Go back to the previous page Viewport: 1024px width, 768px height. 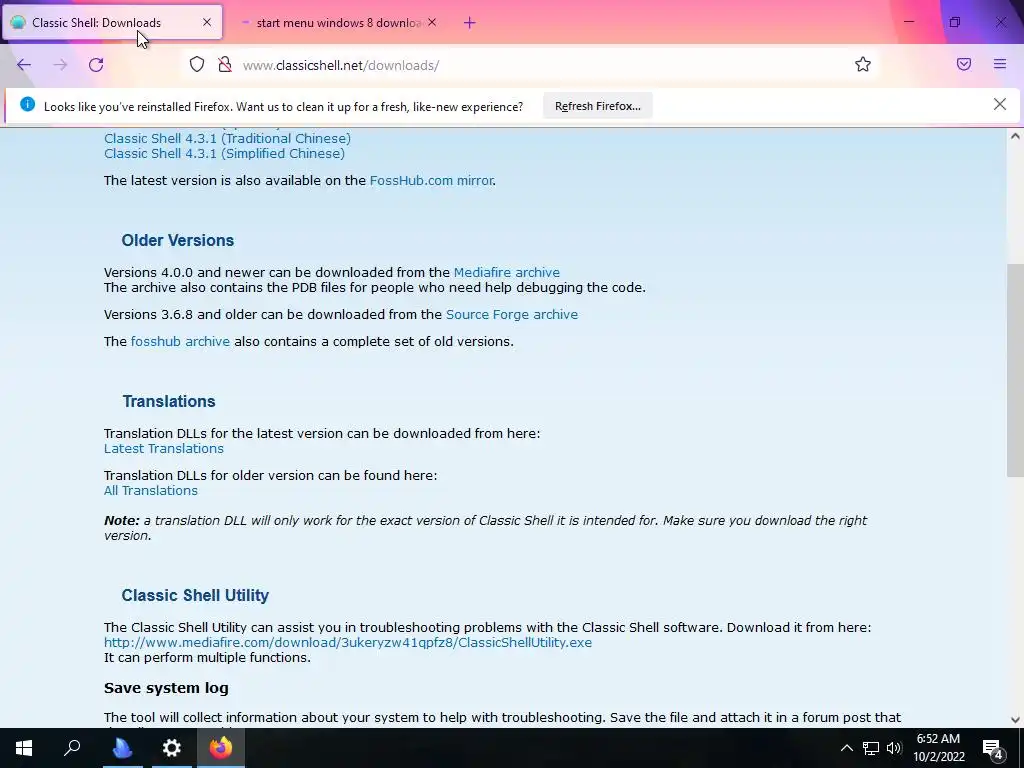pyautogui.click(x=24, y=65)
